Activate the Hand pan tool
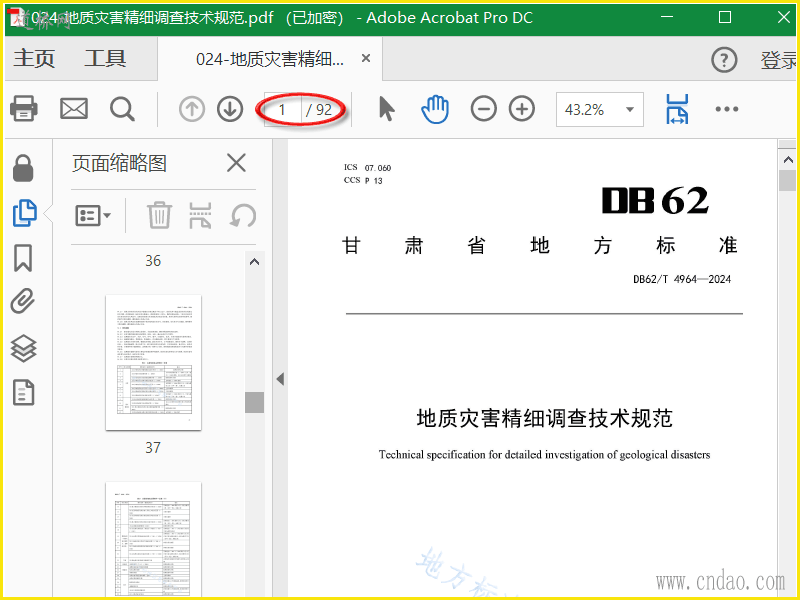This screenshot has width=800, height=600. [x=435, y=109]
